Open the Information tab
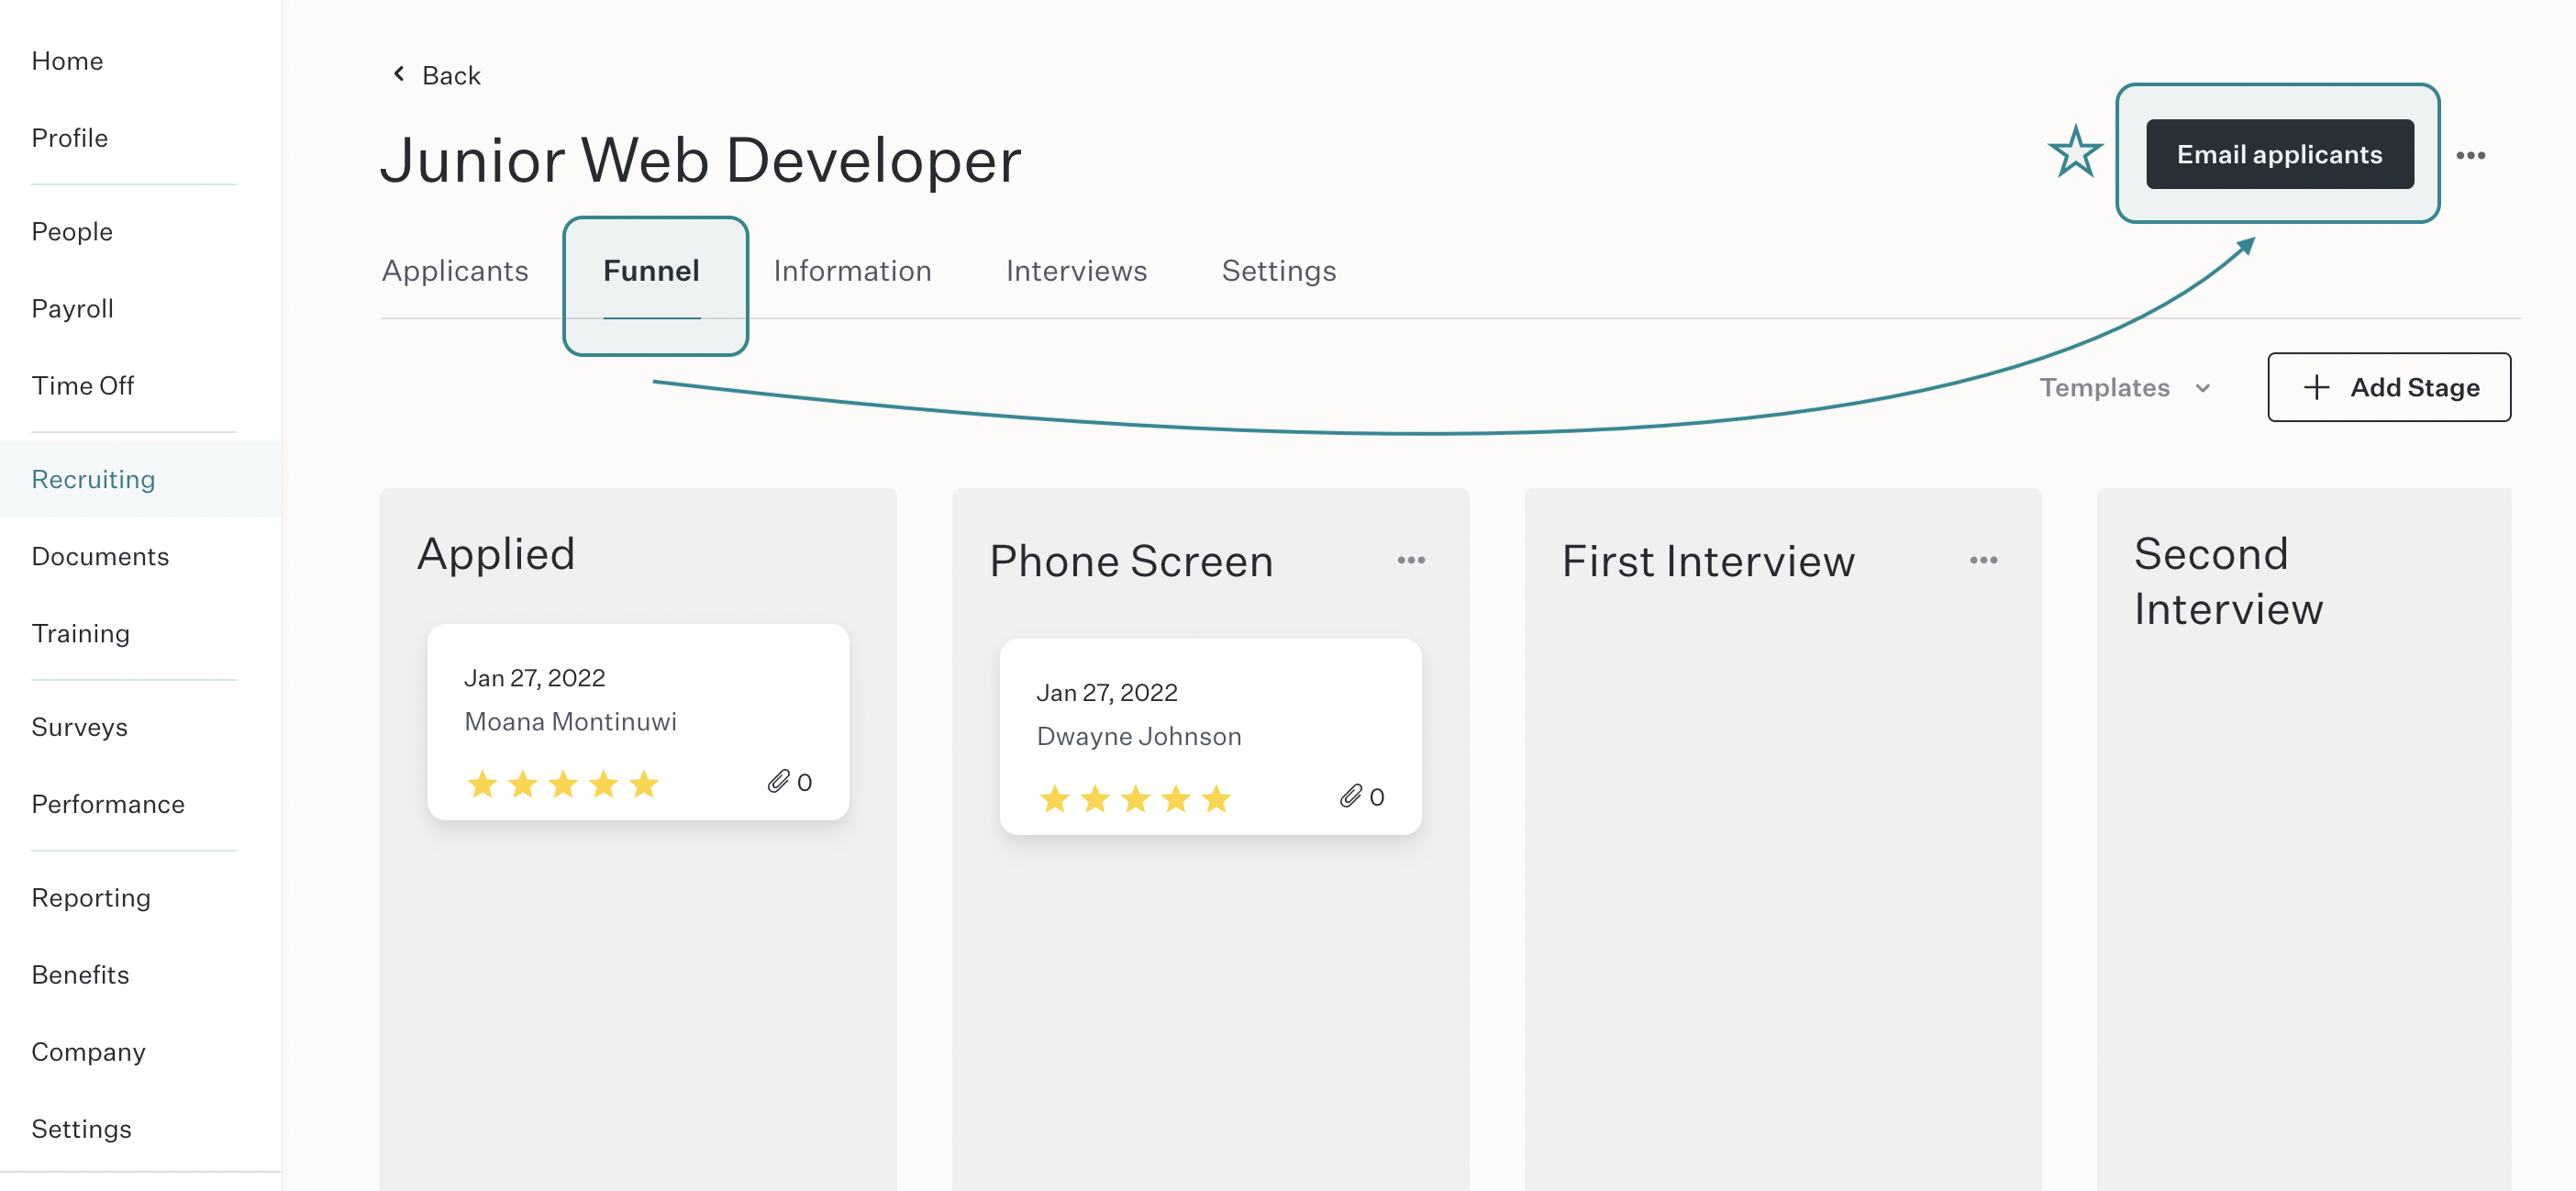The height and width of the screenshot is (1191, 2576). tap(852, 271)
